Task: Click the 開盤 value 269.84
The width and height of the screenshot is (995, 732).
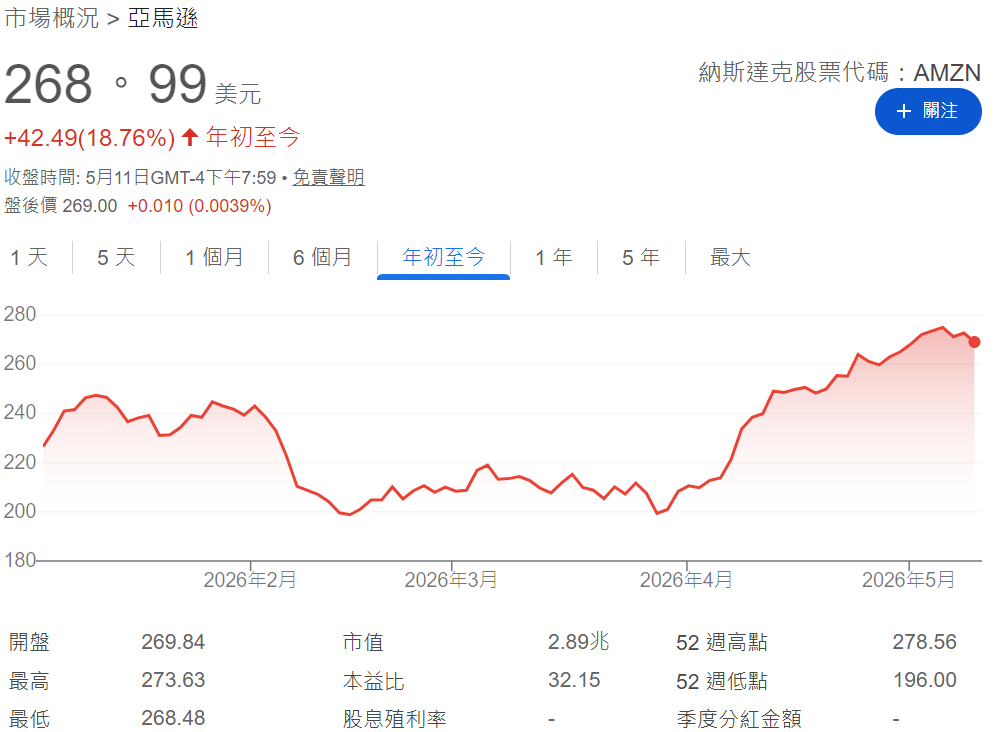Action: tap(173, 642)
